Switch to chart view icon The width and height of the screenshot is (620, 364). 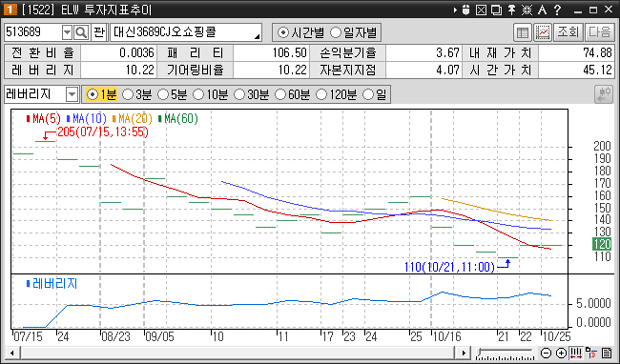pos(542,32)
